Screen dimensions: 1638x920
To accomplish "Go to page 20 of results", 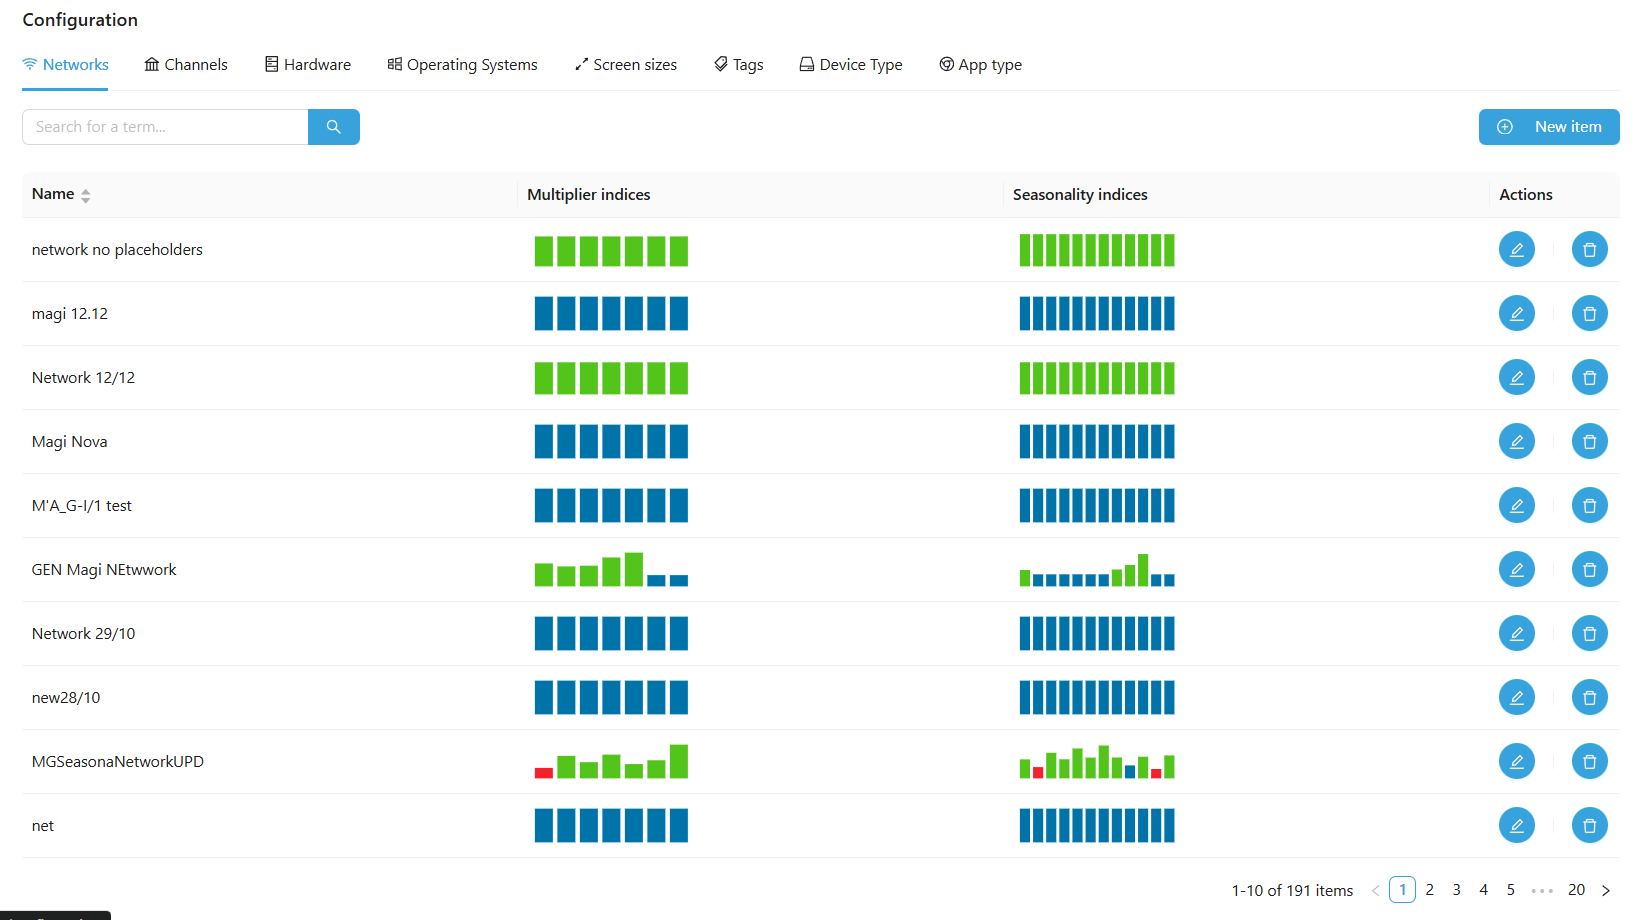I will click(x=1576, y=890).
